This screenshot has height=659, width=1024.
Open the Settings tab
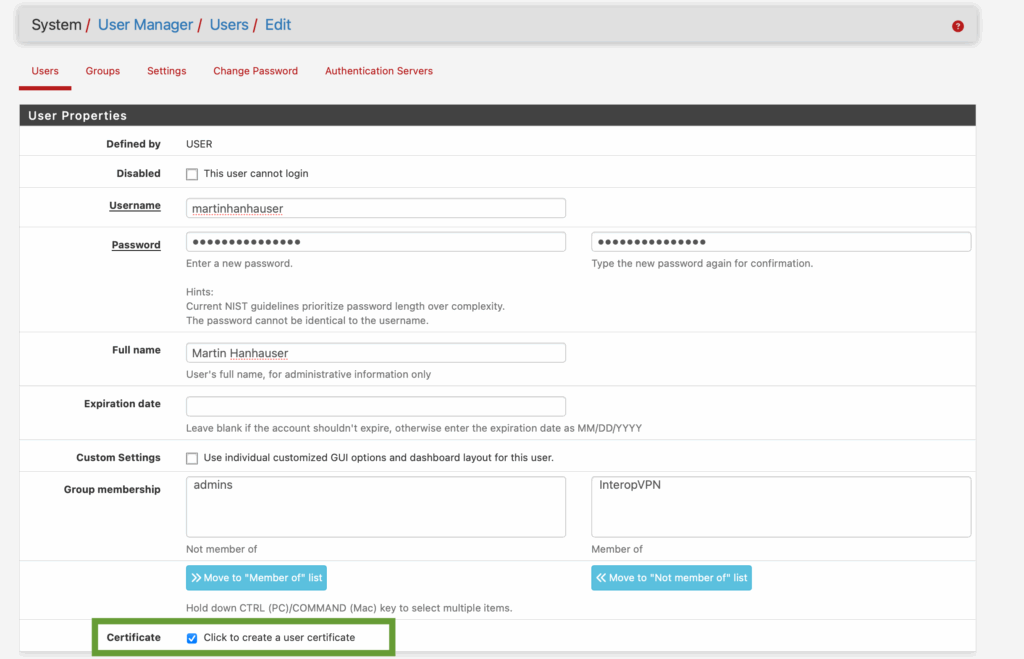pos(166,71)
